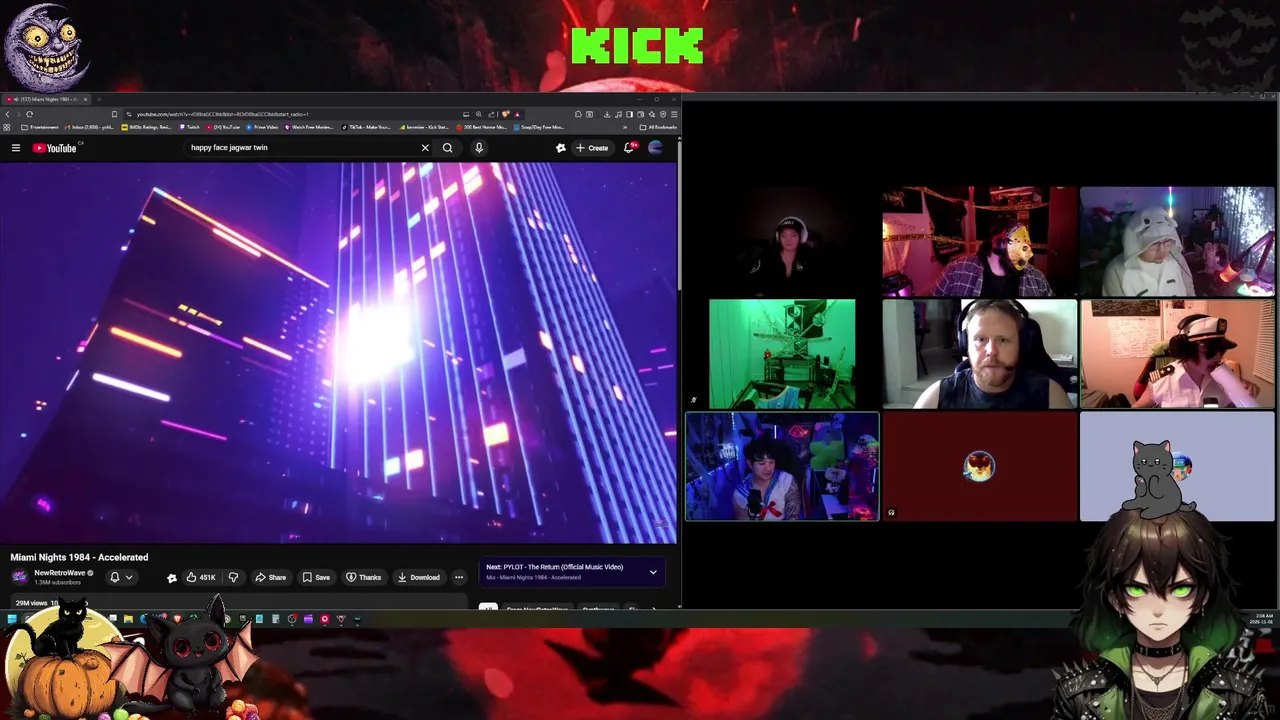Go back in the browser
Image resolution: width=1280 pixels, height=720 pixels.
[7, 114]
